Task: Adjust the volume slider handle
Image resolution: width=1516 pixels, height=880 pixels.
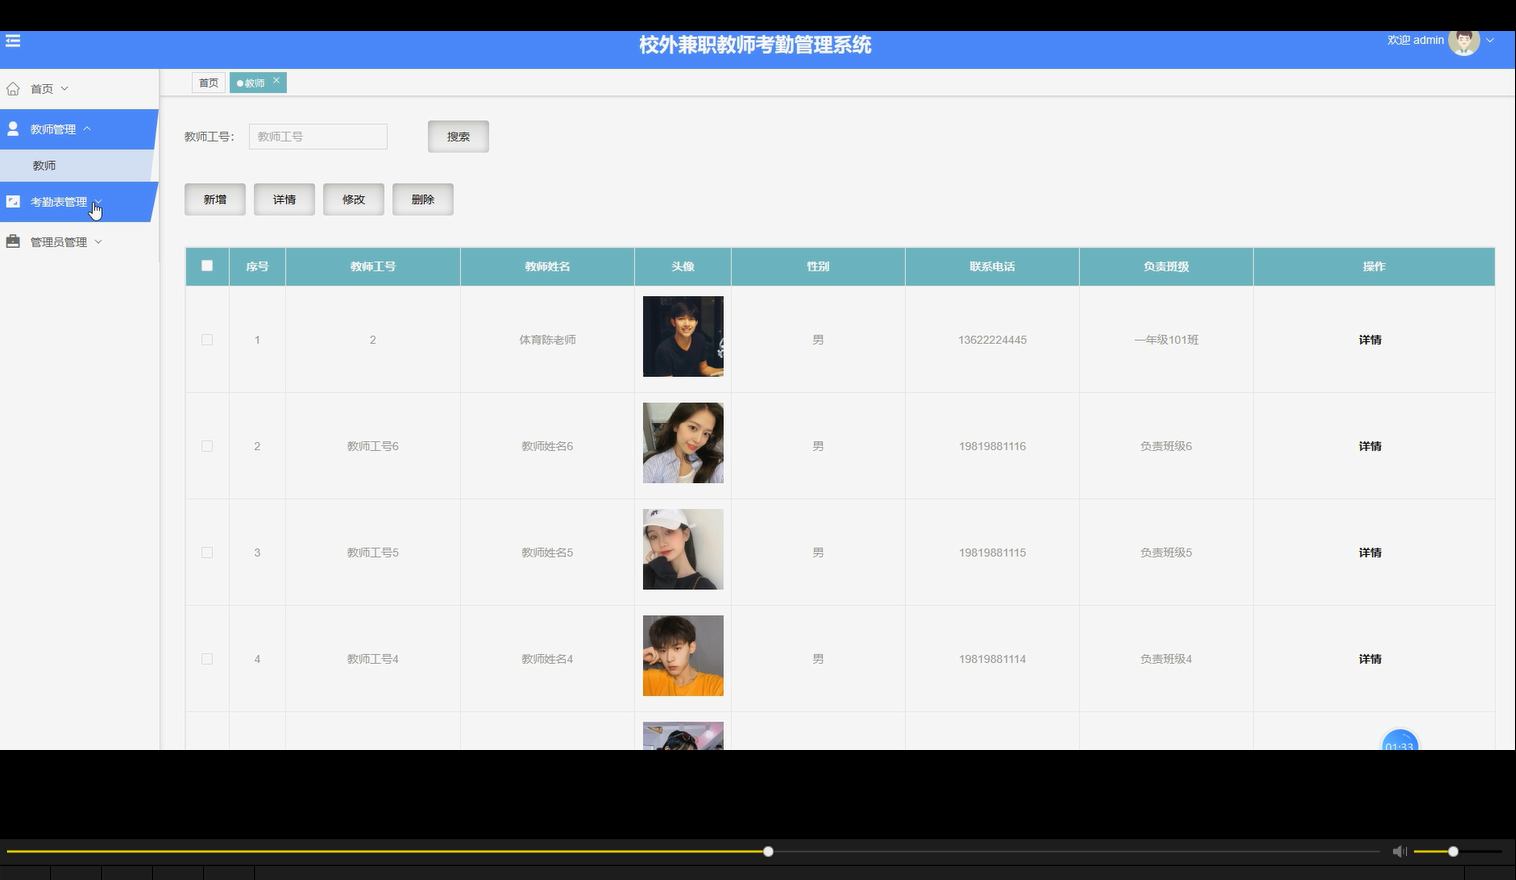Action: (x=1453, y=851)
